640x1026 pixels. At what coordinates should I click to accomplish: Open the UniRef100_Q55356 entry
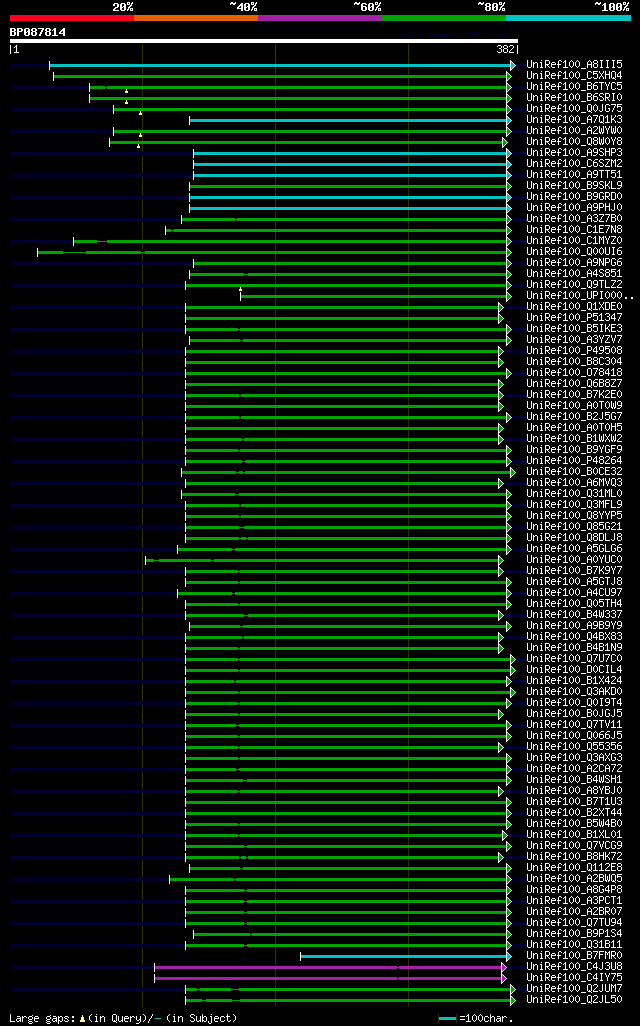click(574, 747)
